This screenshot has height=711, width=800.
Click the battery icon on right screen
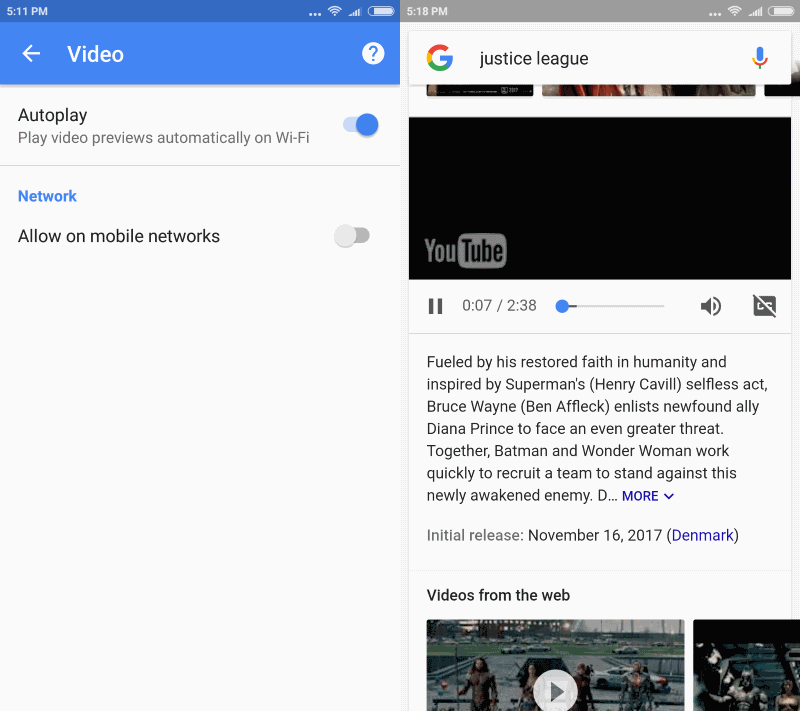(x=781, y=11)
